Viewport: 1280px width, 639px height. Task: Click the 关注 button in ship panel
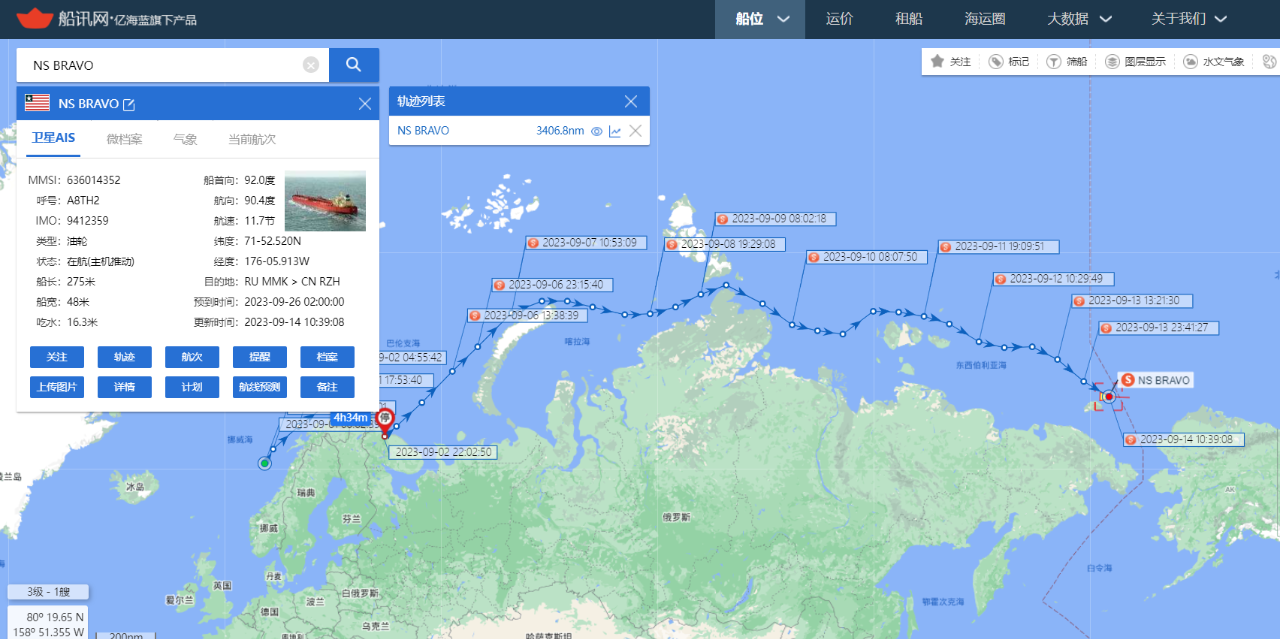click(x=57, y=357)
